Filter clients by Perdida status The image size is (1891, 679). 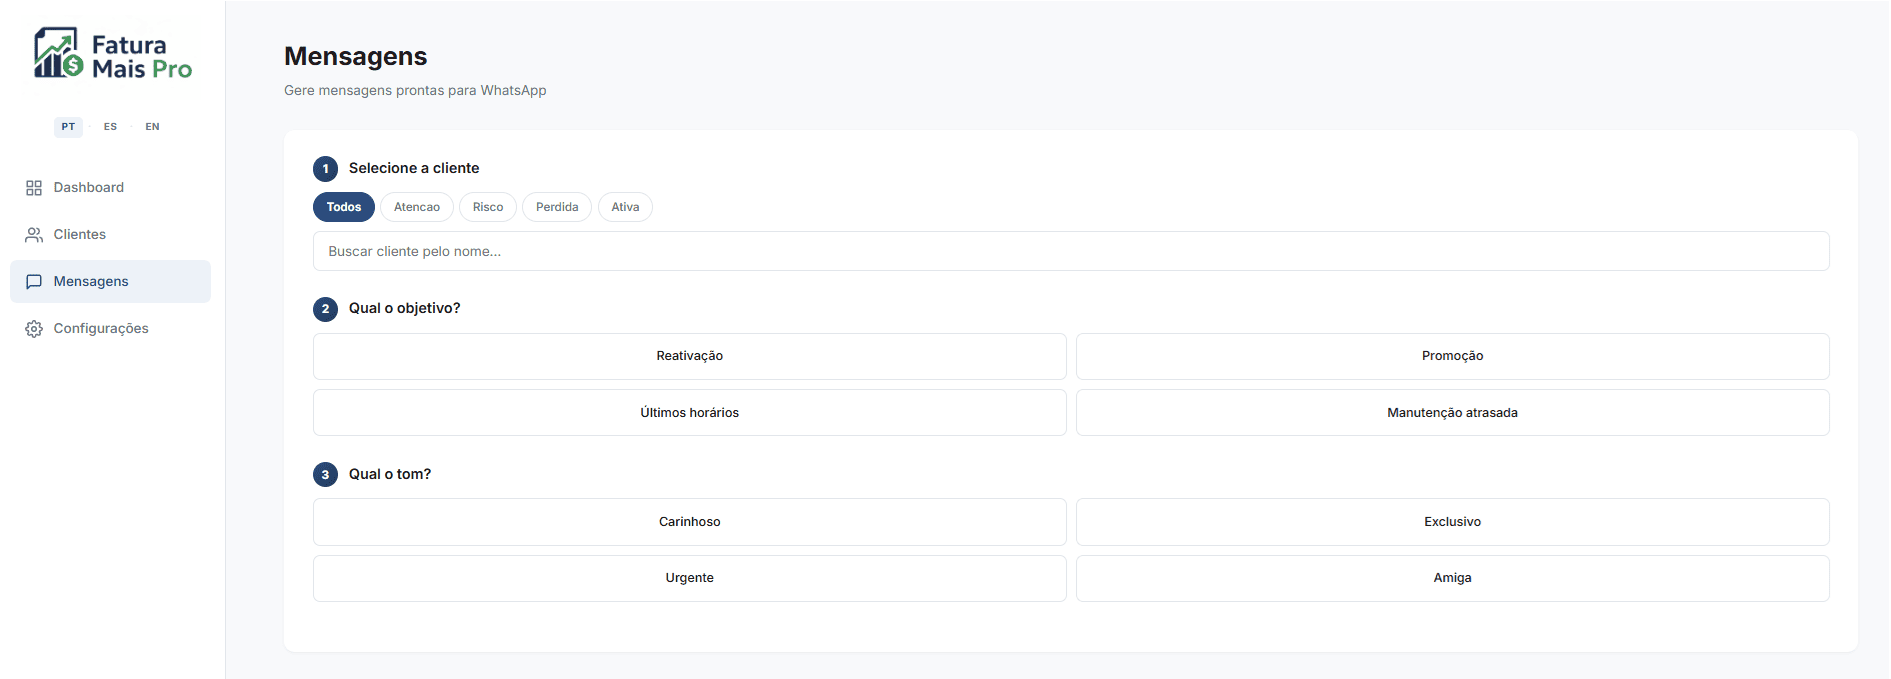click(x=556, y=207)
